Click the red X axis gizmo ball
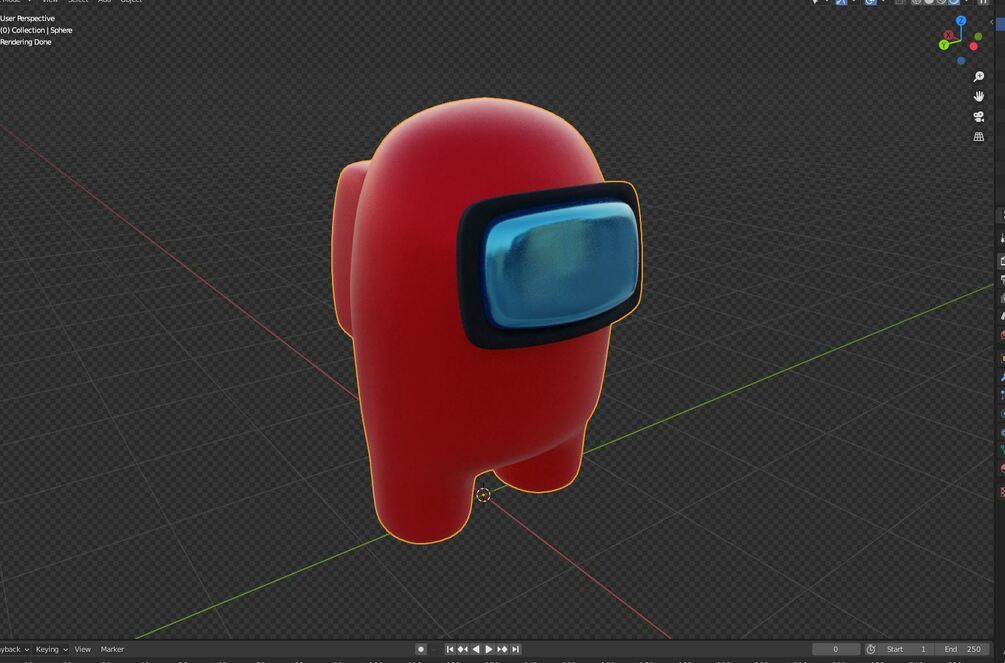 (949, 35)
